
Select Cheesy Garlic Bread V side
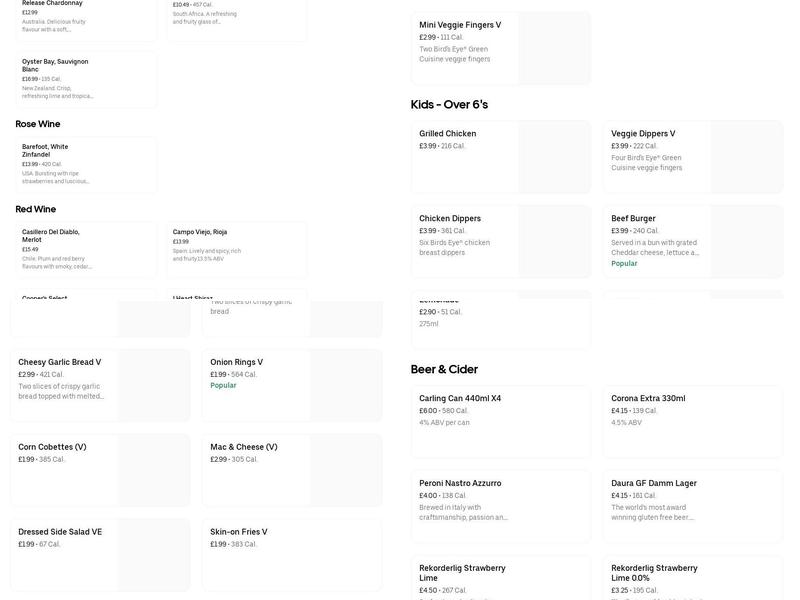[100, 385]
